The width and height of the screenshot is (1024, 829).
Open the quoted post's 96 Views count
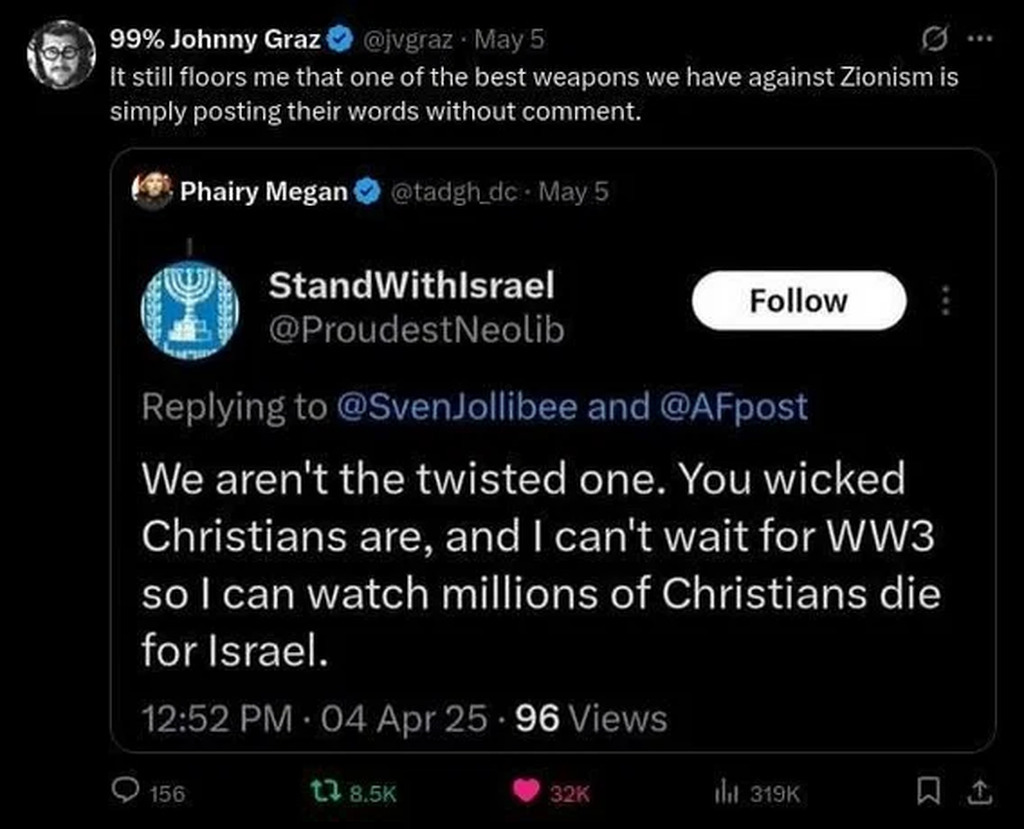pos(592,719)
